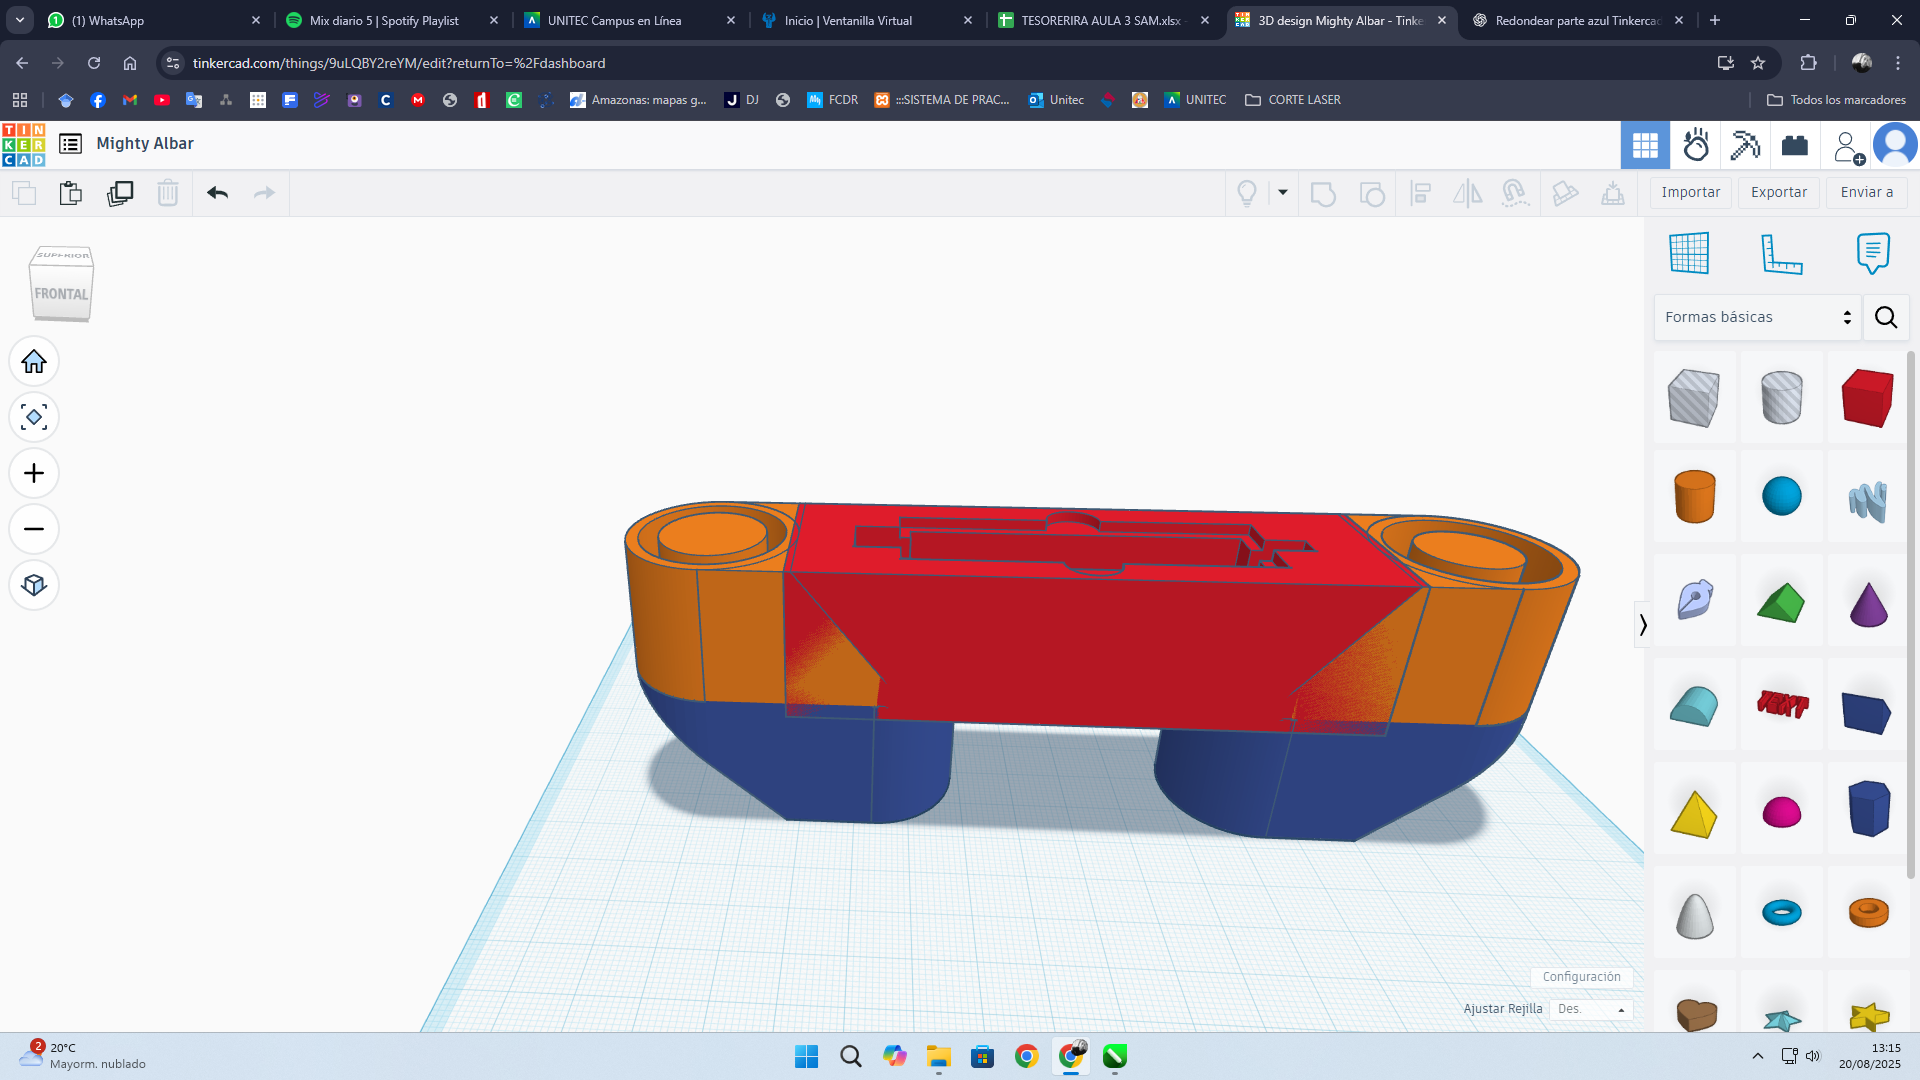Select the Ruler tool

pyautogui.click(x=1781, y=253)
